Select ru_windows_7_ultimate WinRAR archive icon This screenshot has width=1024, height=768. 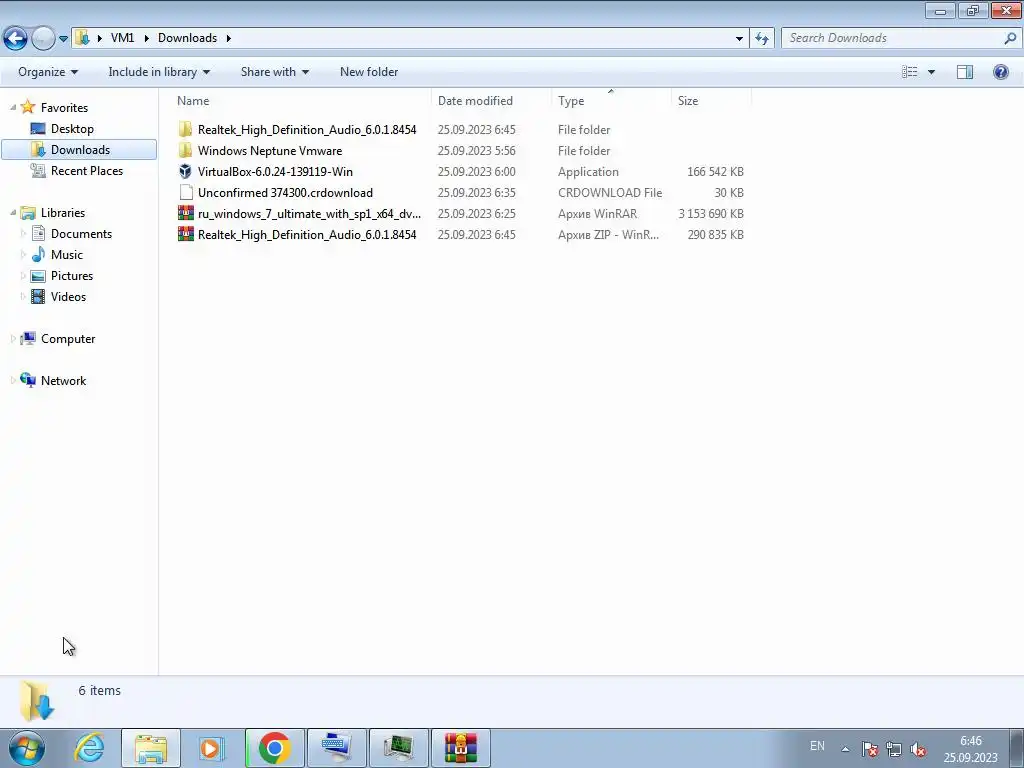click(x=185, y=213)
